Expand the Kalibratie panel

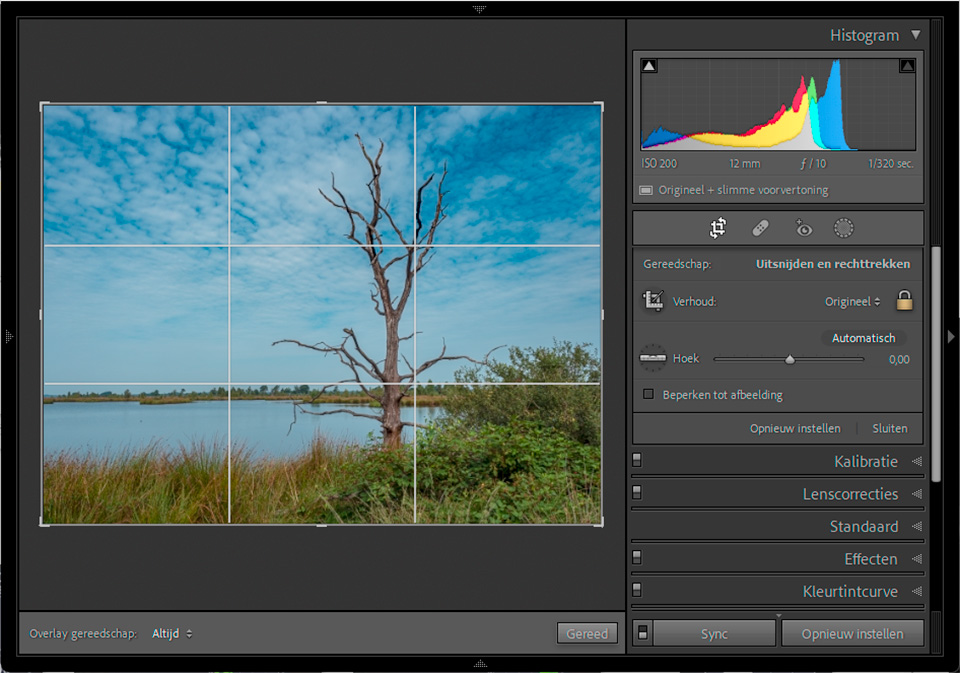click(917, 461)
